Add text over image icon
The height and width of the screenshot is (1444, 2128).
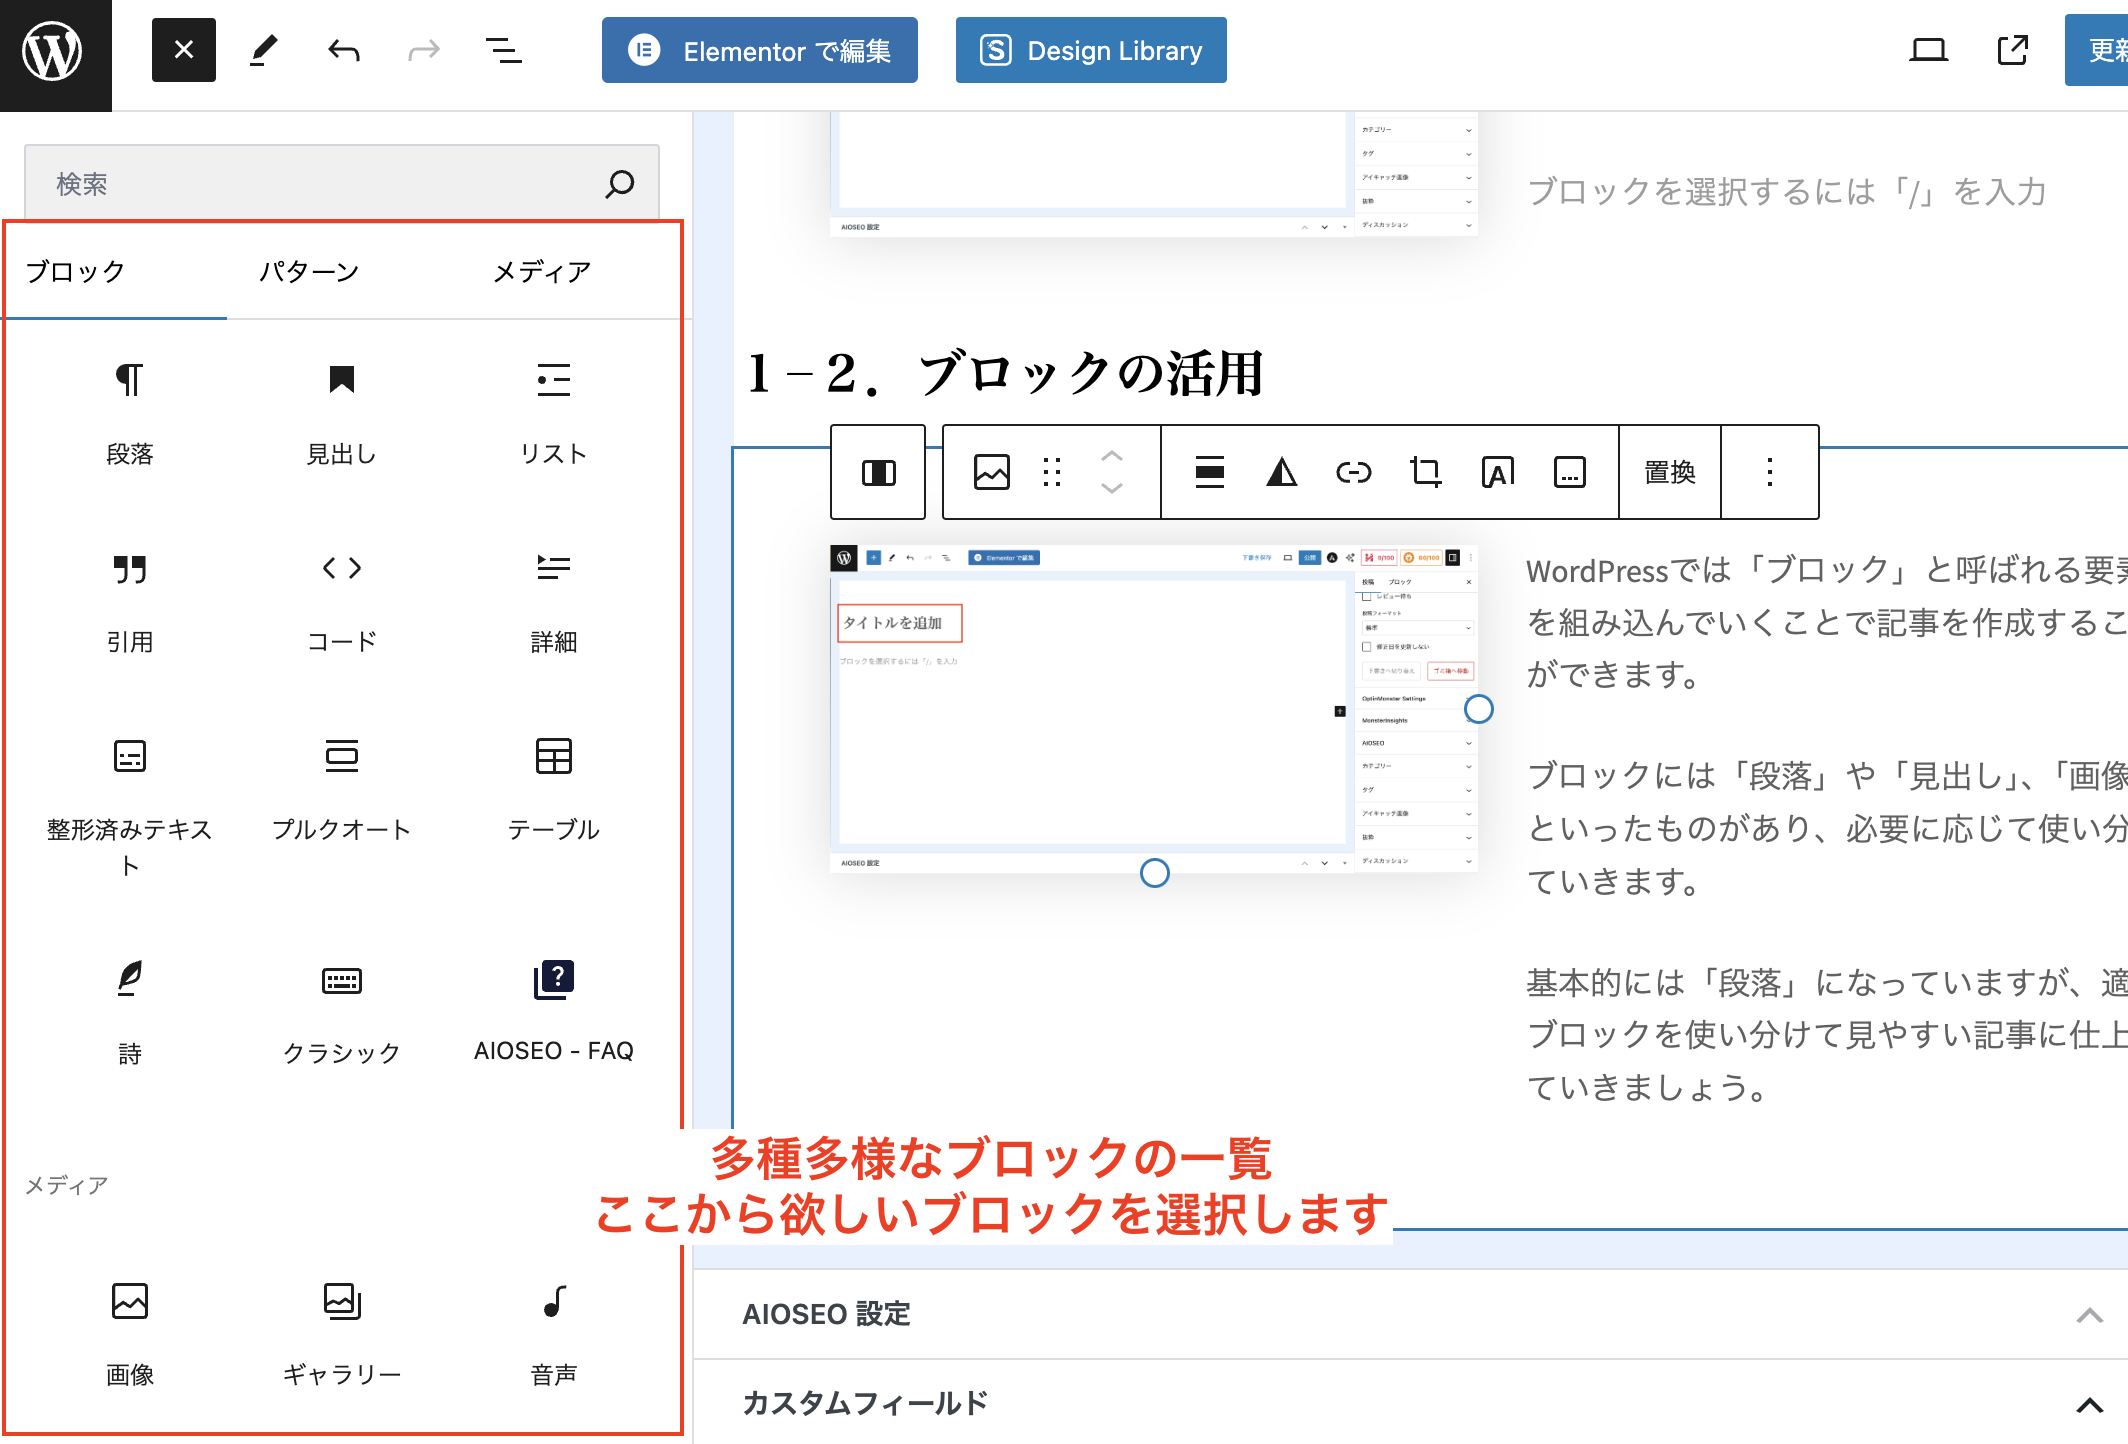(1497, 472)
